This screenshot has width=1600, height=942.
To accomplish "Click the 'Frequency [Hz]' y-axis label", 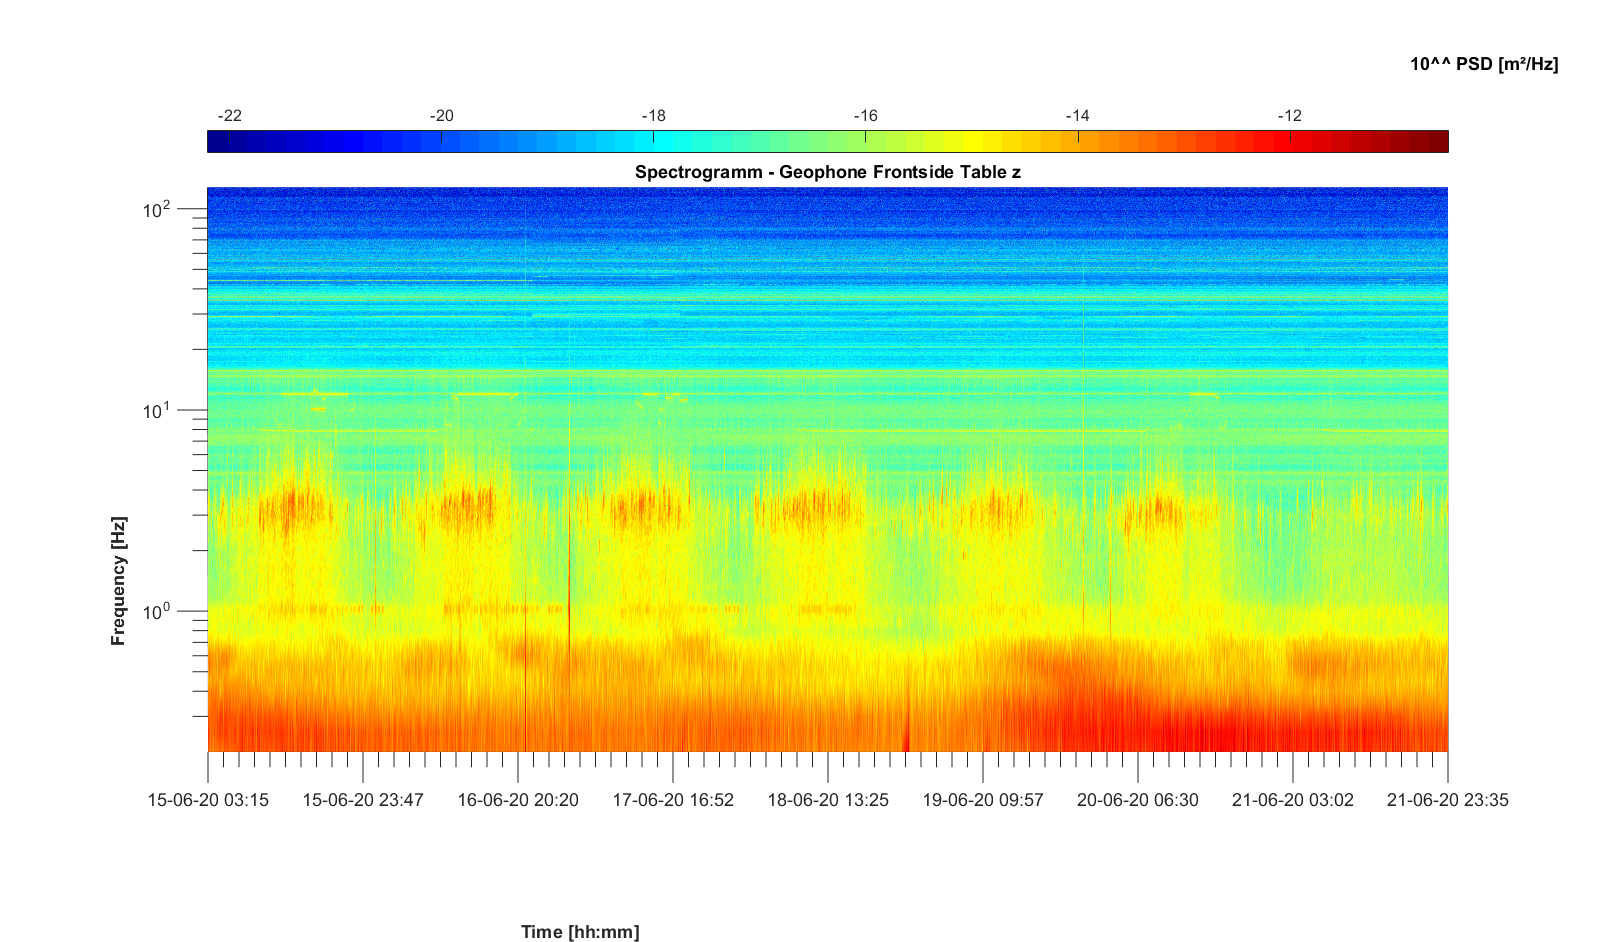I will pyautogui.click(x=119, y=581).
